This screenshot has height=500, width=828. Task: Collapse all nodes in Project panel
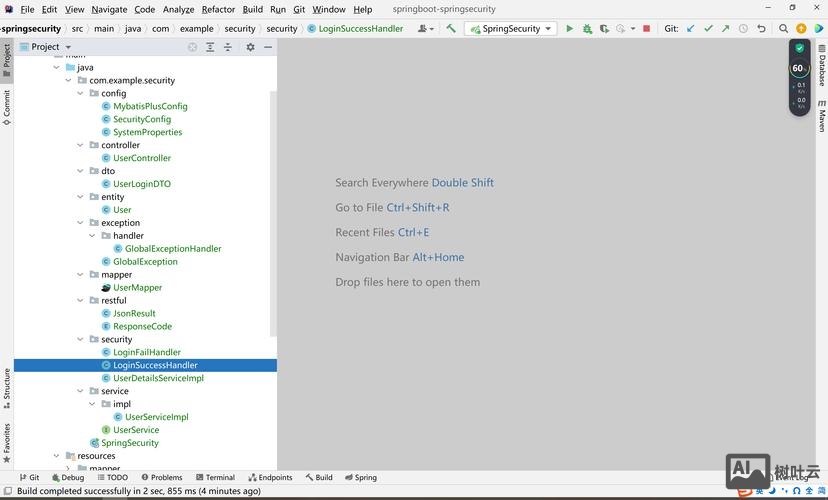[x=228, y=47]
